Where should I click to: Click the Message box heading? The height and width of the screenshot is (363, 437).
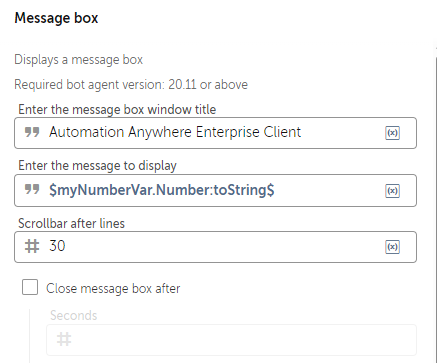[x=56, y=18]
